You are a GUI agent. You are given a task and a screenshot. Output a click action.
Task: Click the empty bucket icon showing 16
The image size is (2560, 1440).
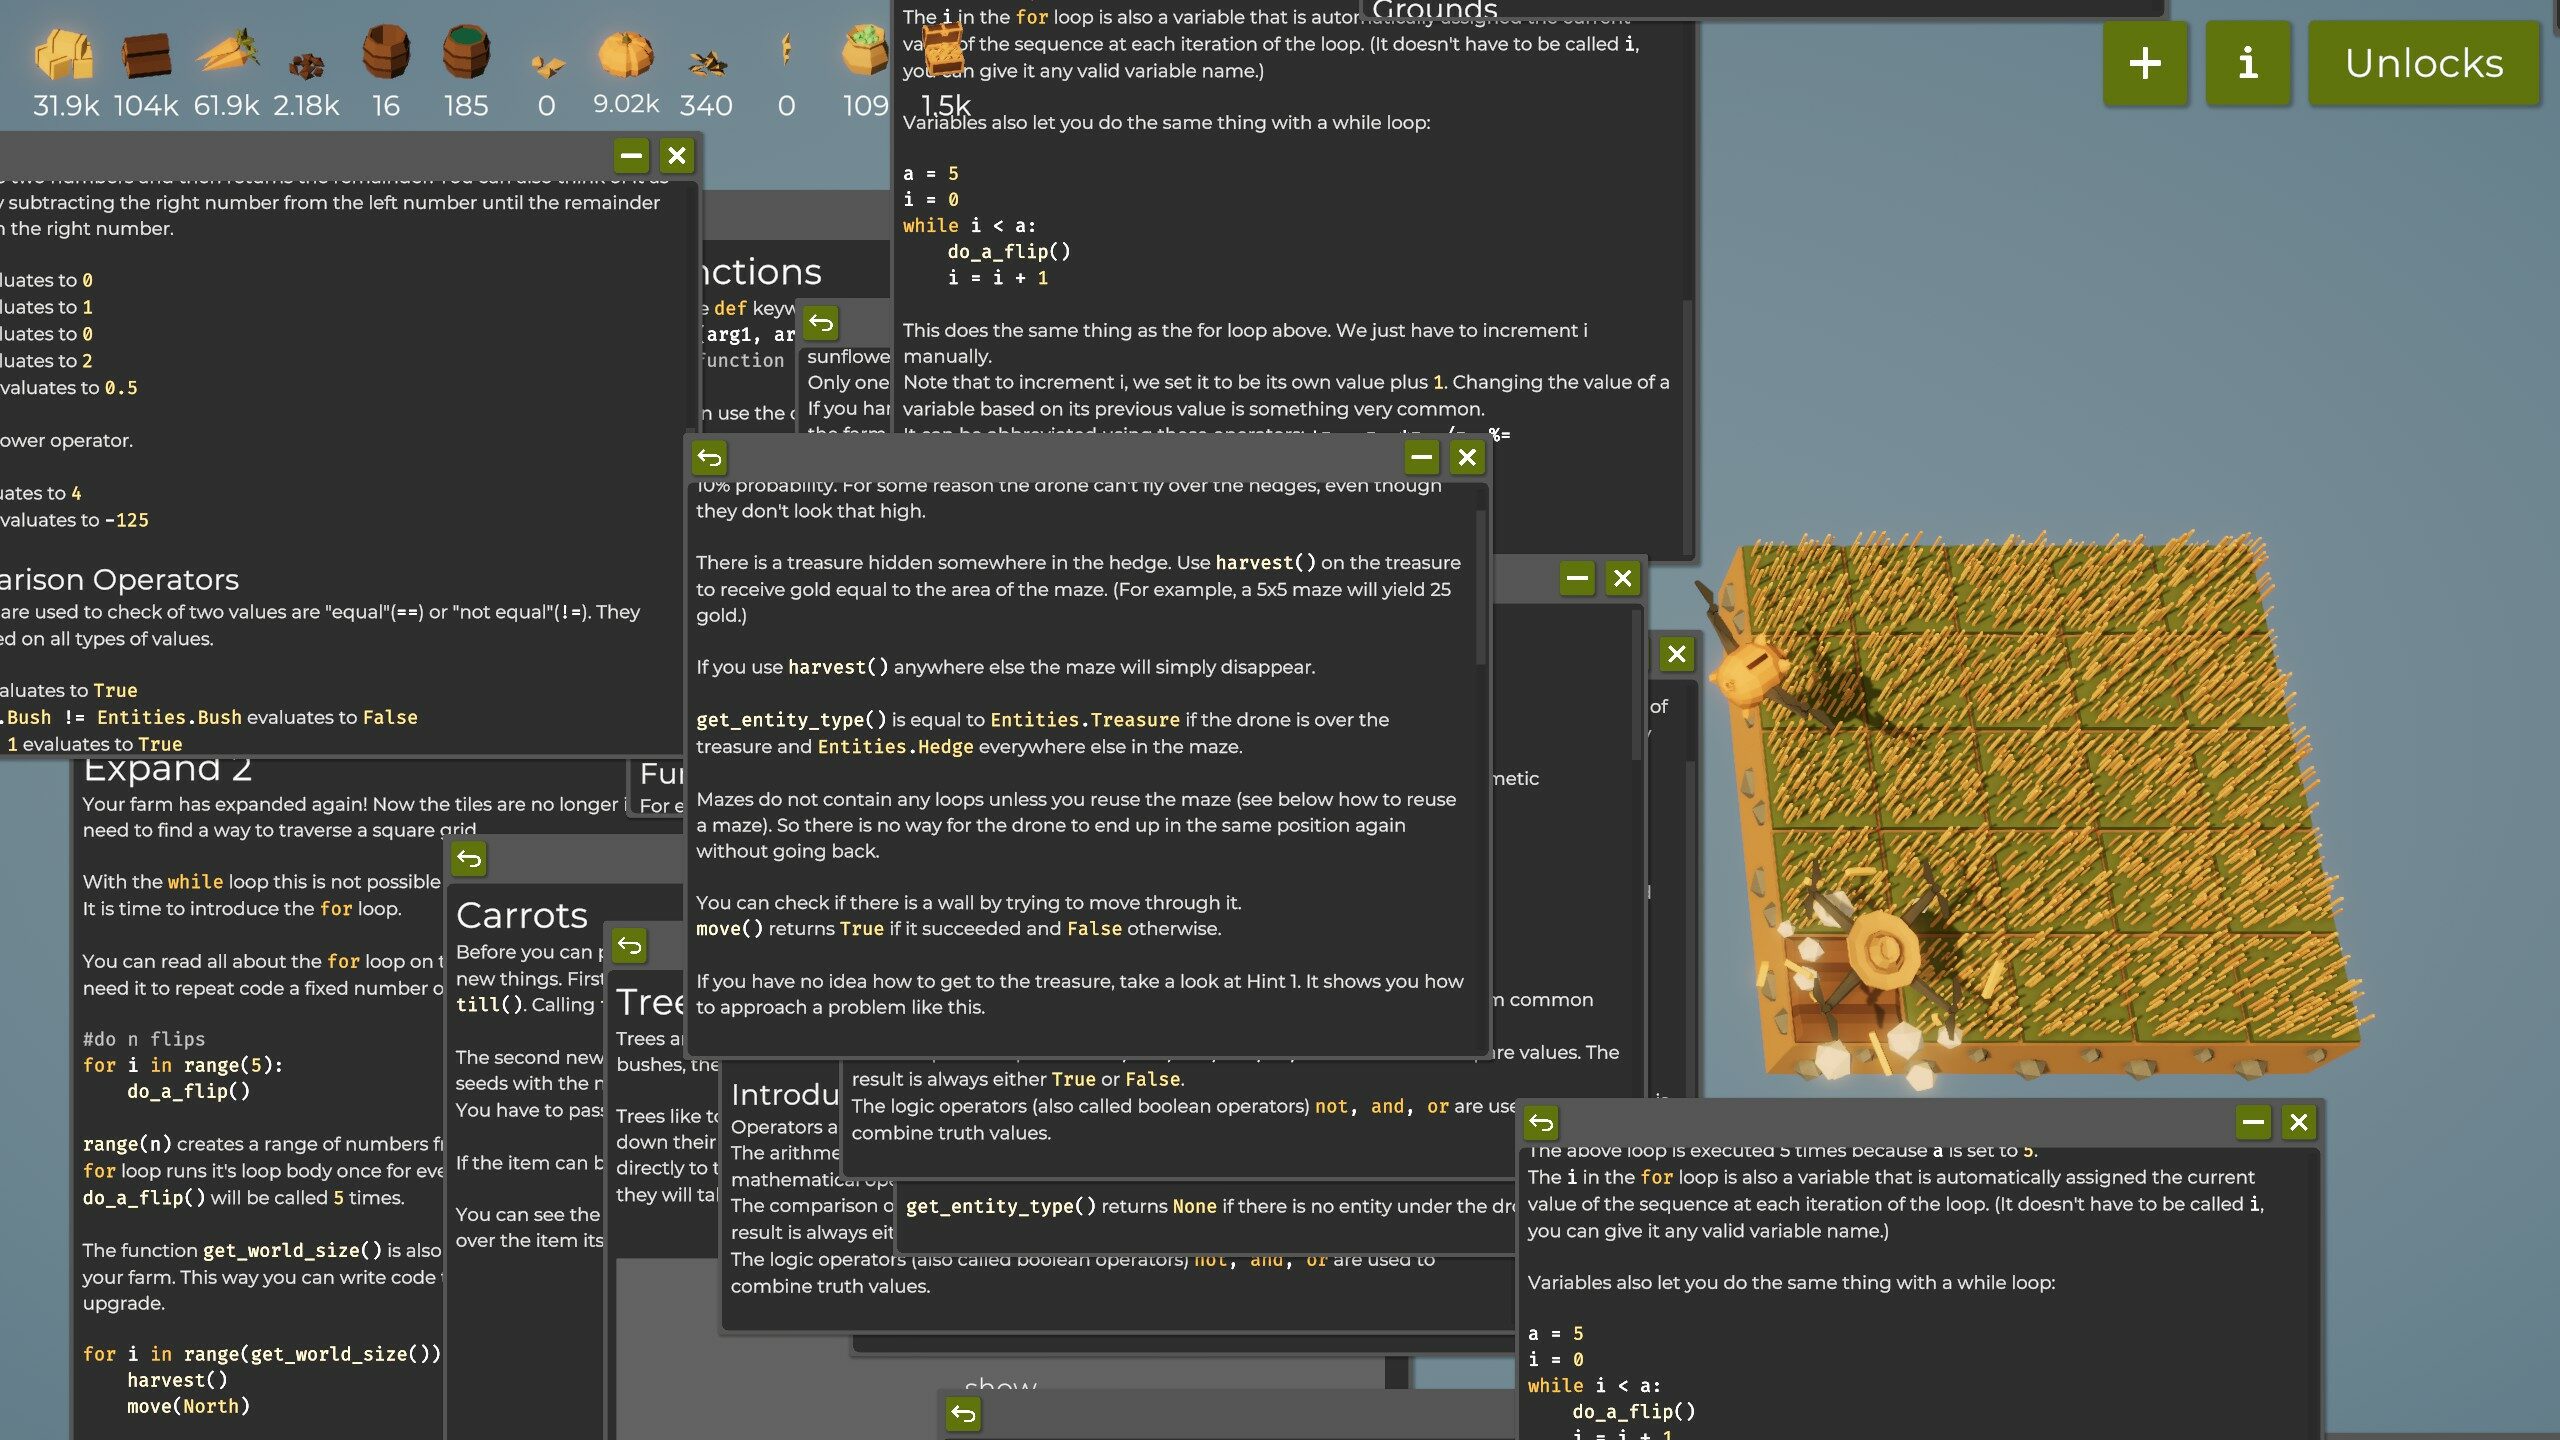[386, 52]
